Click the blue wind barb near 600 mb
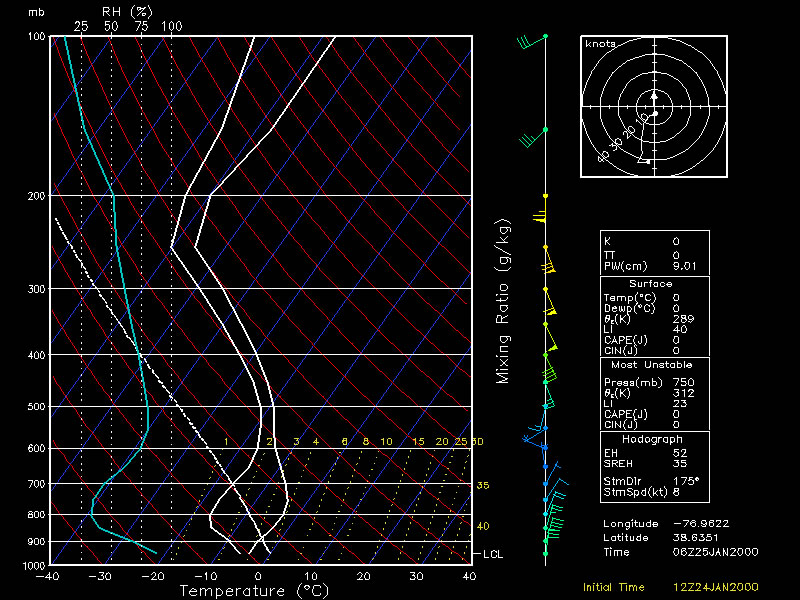800x600 pixels. pyautogui.click(x=535, y=443)
